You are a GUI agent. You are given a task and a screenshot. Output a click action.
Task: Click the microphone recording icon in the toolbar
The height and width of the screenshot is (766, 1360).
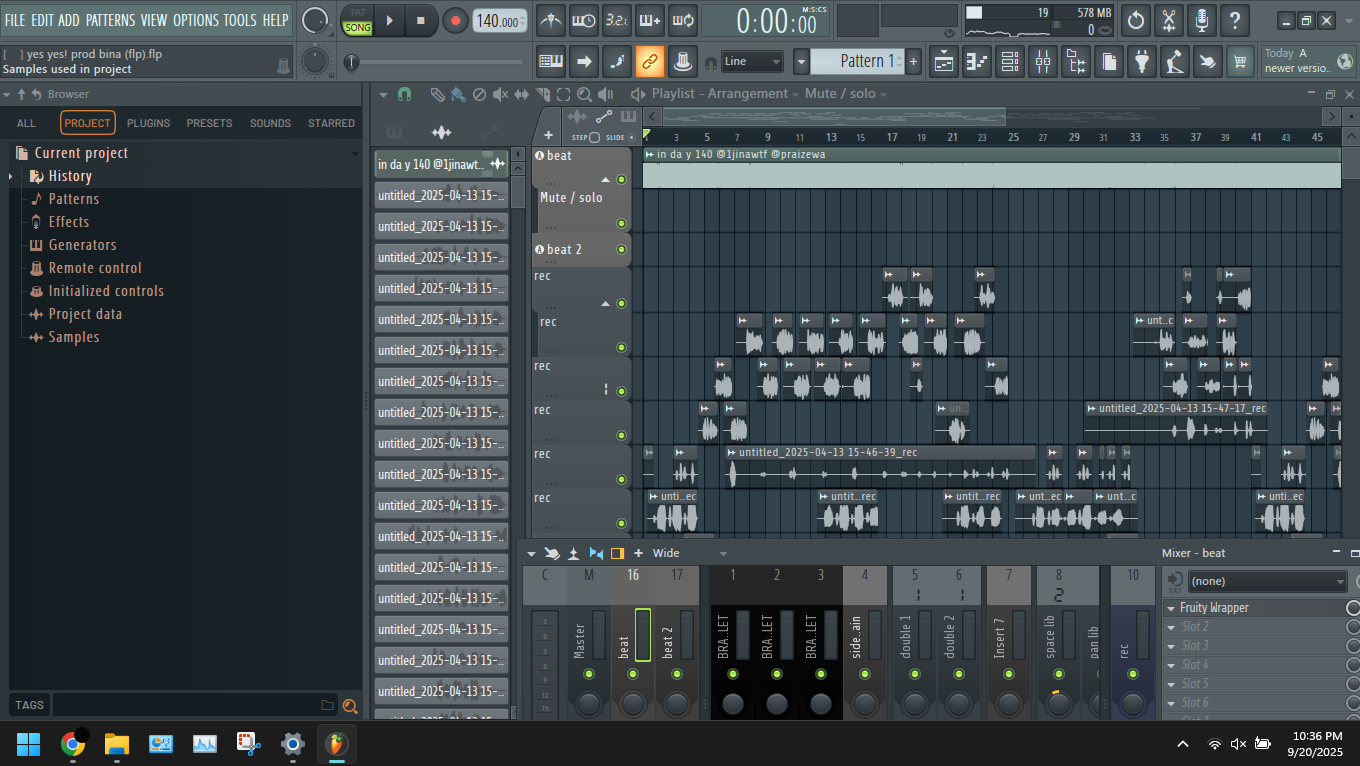[1202, 20]
